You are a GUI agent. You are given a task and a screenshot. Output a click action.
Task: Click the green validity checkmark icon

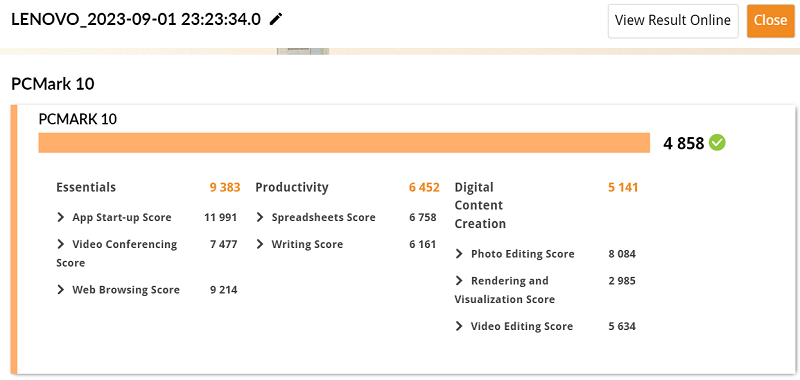coord(717,143)
